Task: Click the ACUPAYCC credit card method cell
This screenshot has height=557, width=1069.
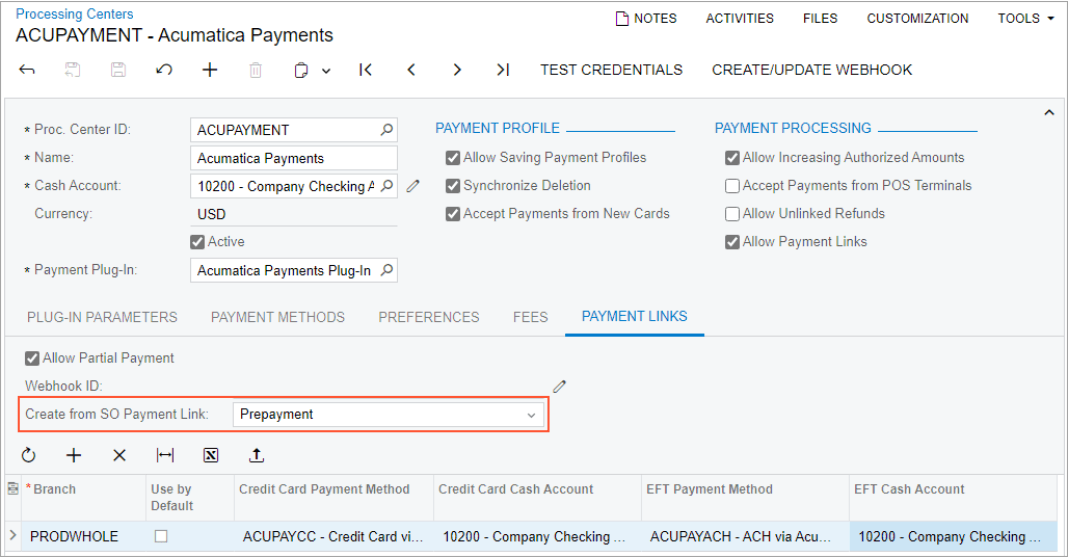Action: point(333,537)
